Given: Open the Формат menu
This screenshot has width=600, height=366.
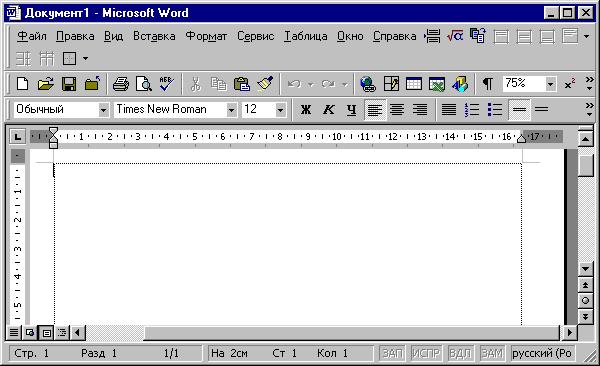Looking at the screenshot, I should (x=206, y=36).
